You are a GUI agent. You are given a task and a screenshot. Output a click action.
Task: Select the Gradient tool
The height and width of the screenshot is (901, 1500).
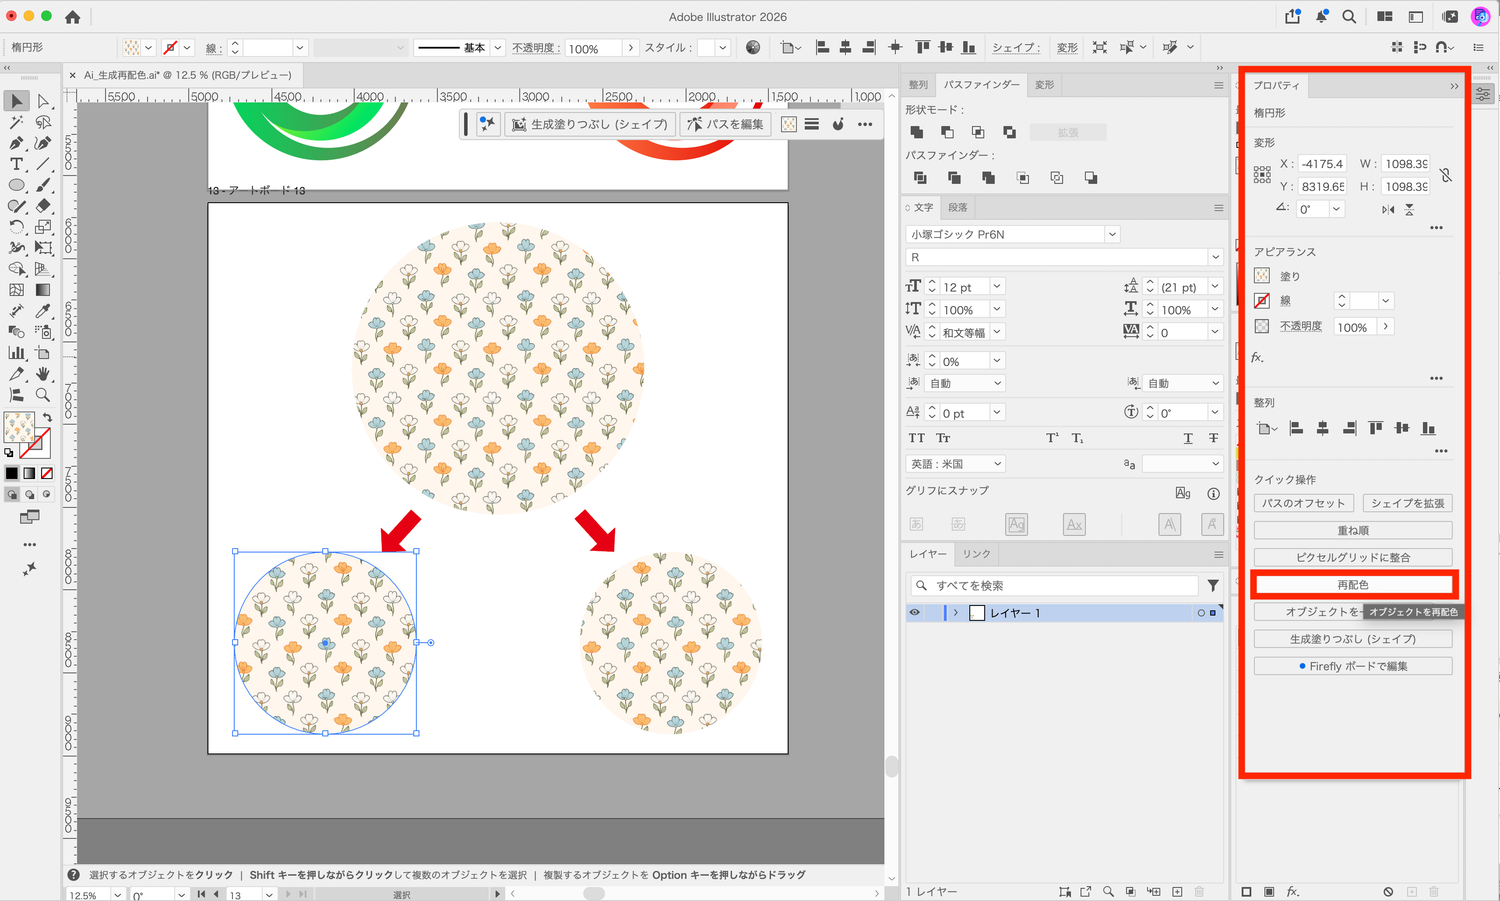pos(43,290)
